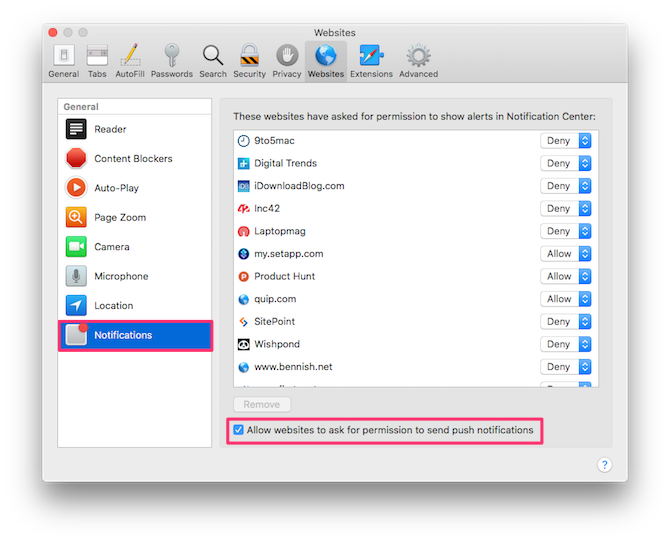Choose Page Zoom from the sidebar
This screenshot has width=670, height=542.
tap(120, 217)
